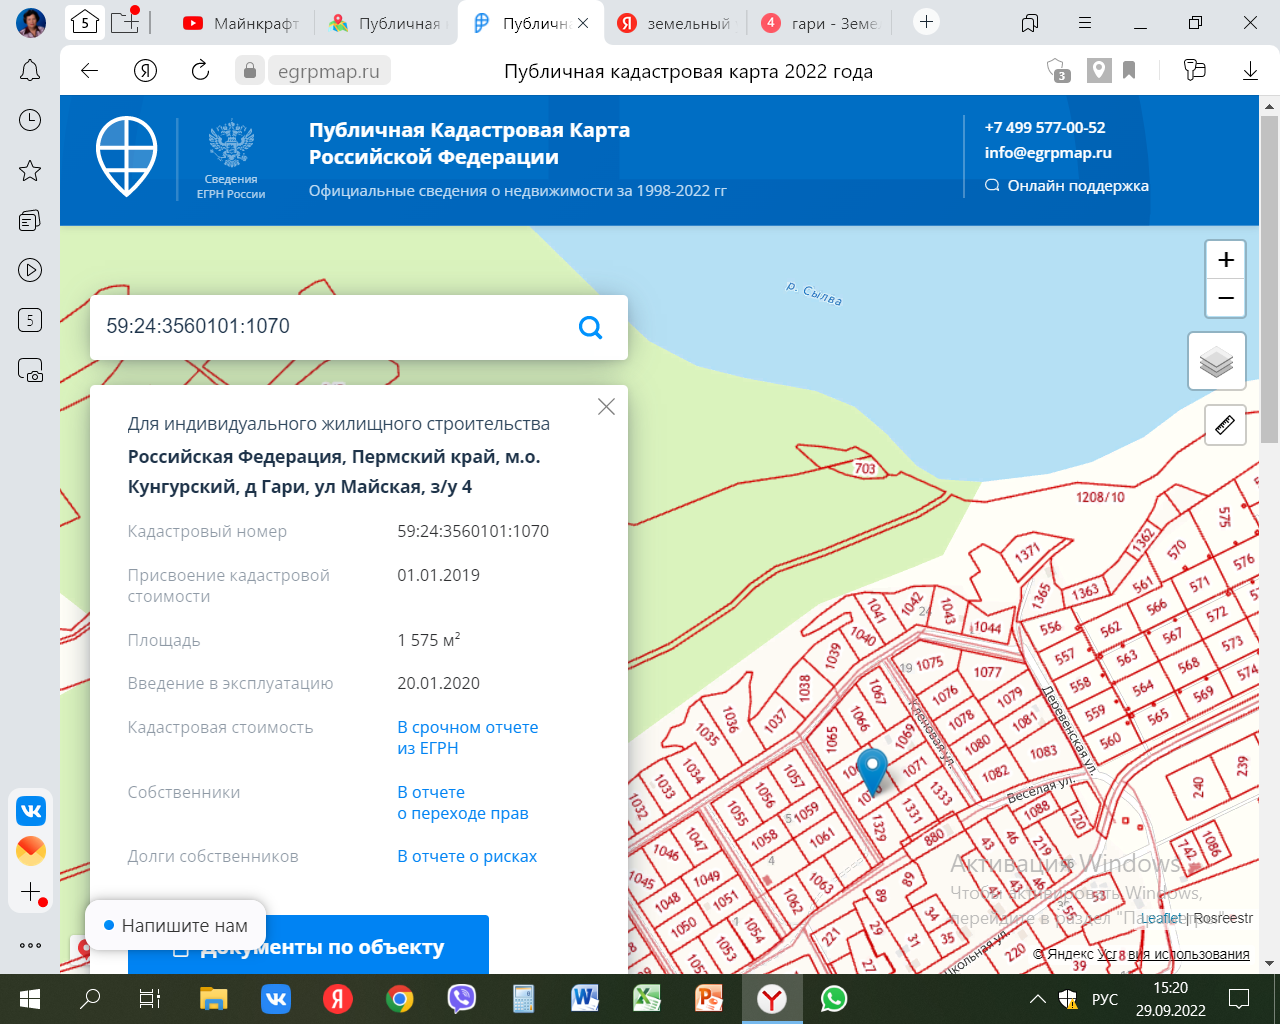This screenshot has width=1280, height=1024.
Task: Open PowerPoint from taskbar
Action: pyautogui.click(x=709, y=999)
